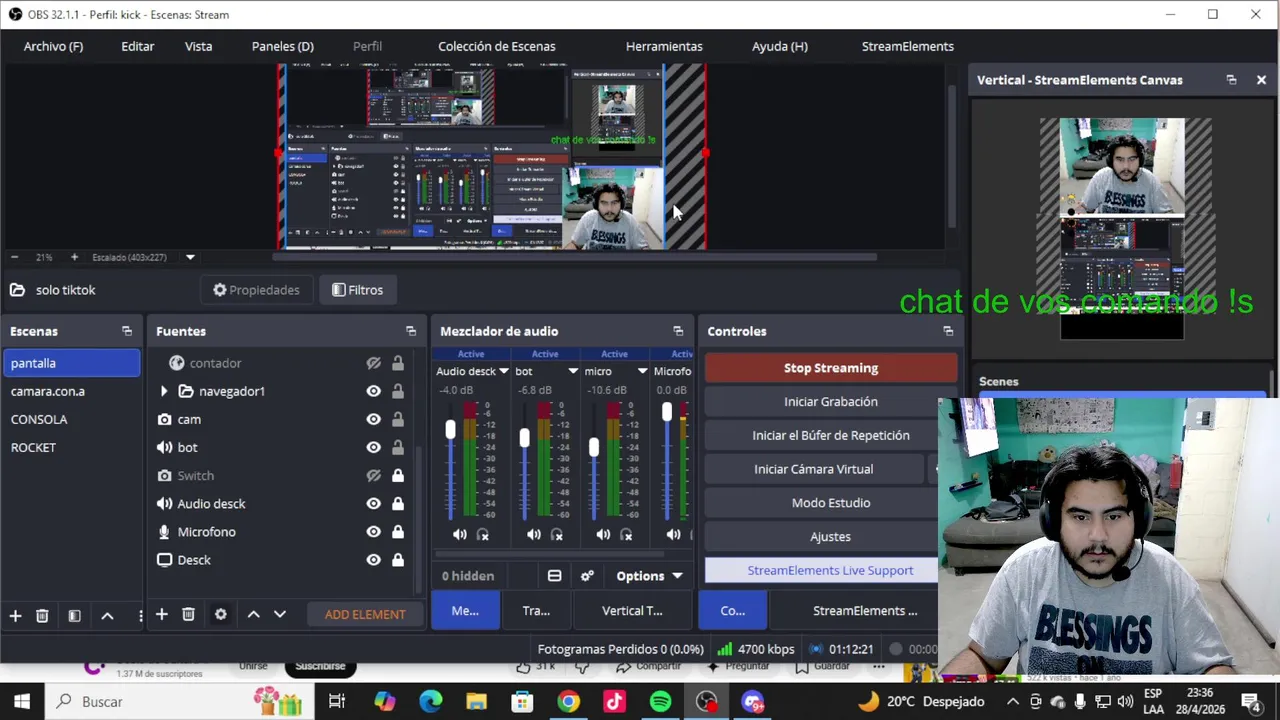Remove selected source with trash icon

pyautogui.click(x=188, y=614)
